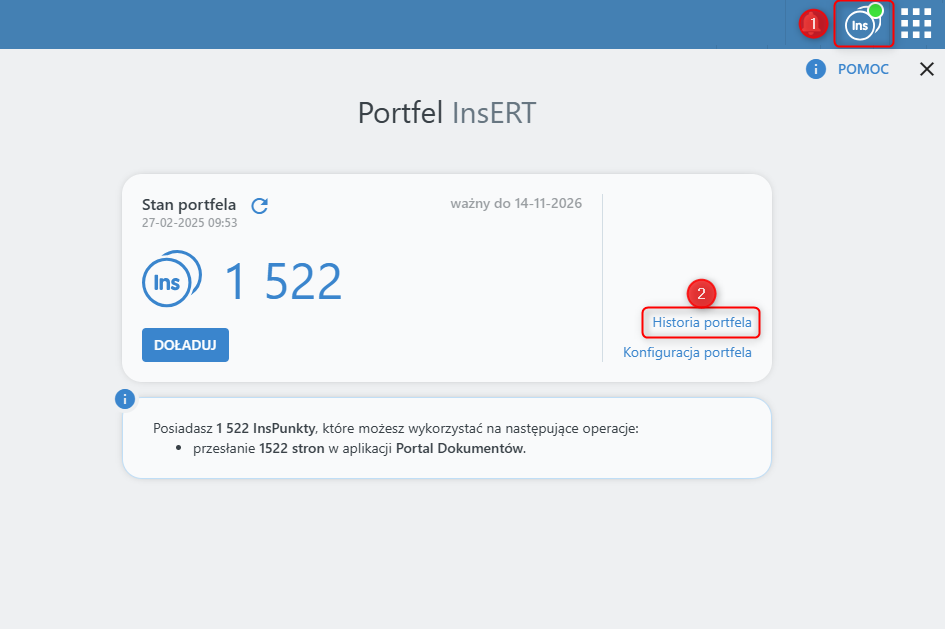Open the POMOC help link

click(863, 69)
